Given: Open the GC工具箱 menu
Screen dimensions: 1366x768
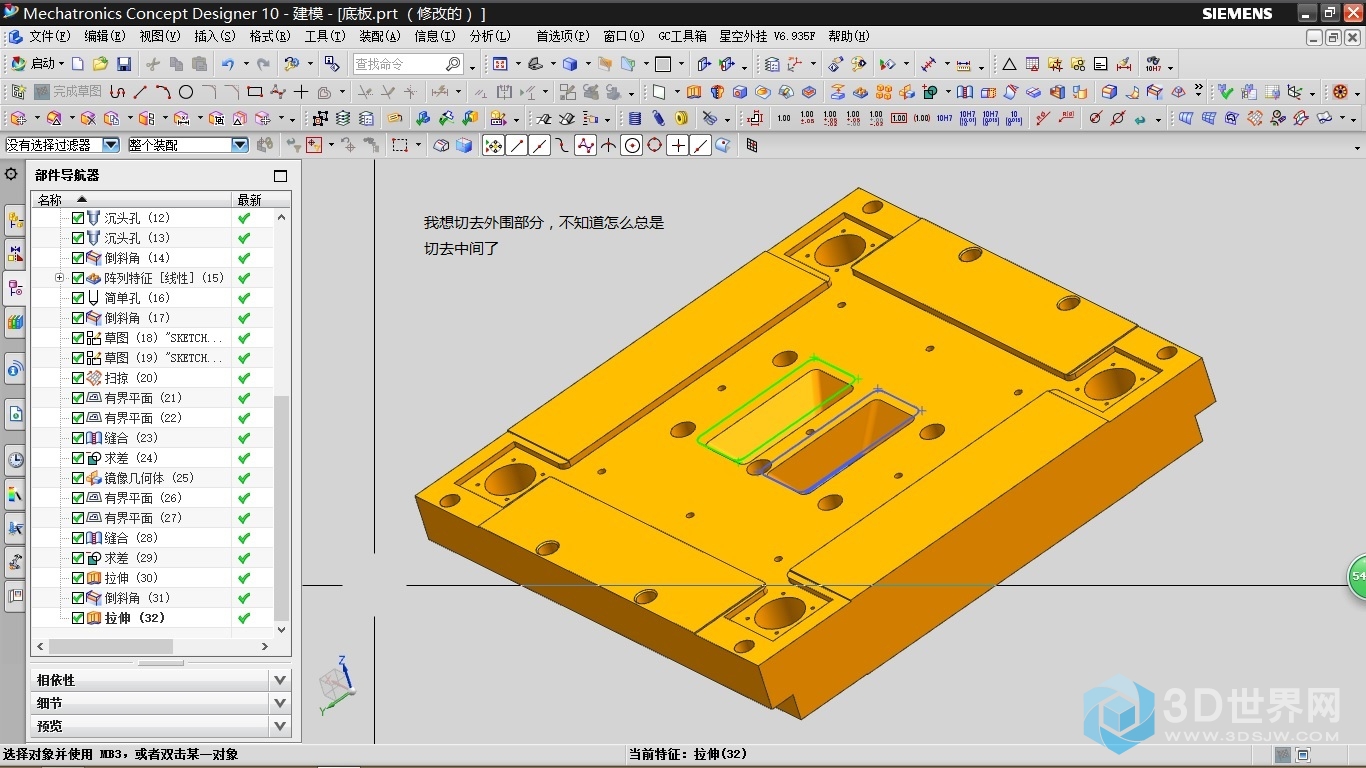Looking at the screenshot, I should pos(682,36).
